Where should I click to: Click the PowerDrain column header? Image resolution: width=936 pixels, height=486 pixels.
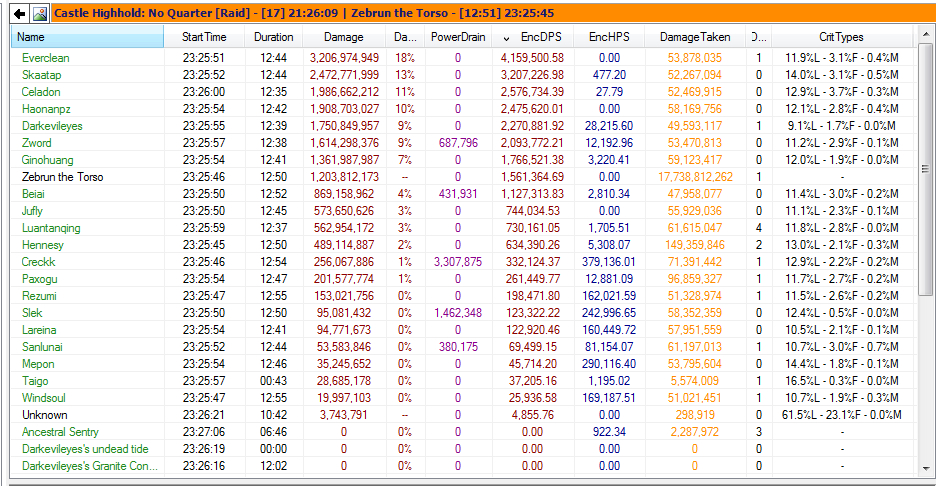(458, 37)
